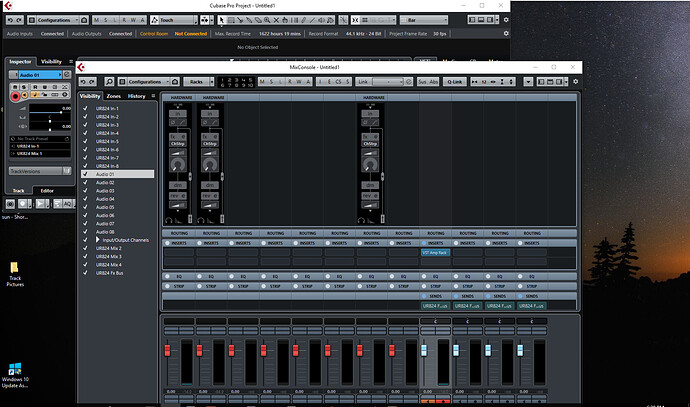Click the record enable button in Inspector

point(15,95)
